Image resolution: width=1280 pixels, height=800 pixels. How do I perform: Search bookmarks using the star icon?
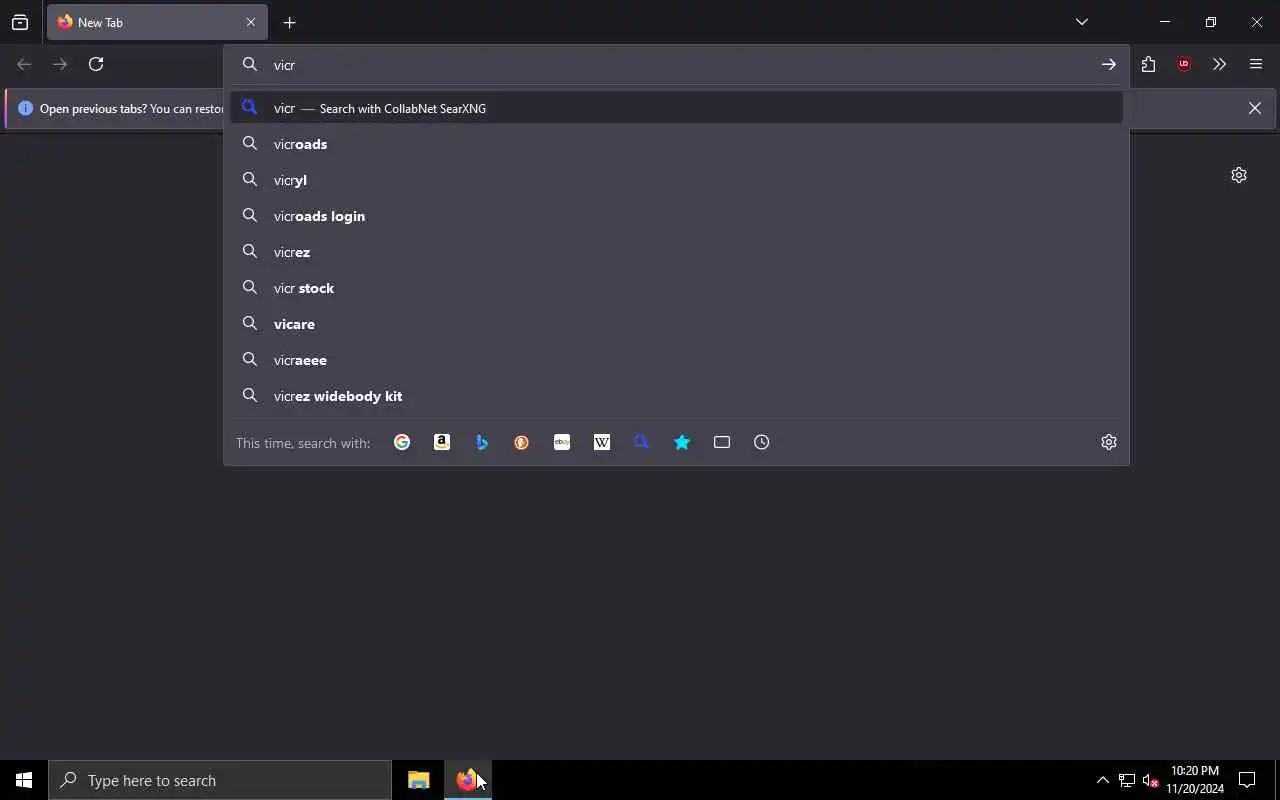click(x=682, y=442)
